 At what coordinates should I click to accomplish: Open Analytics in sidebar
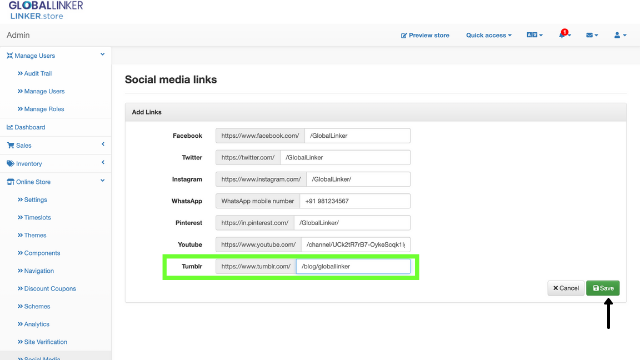pos(33,324)
